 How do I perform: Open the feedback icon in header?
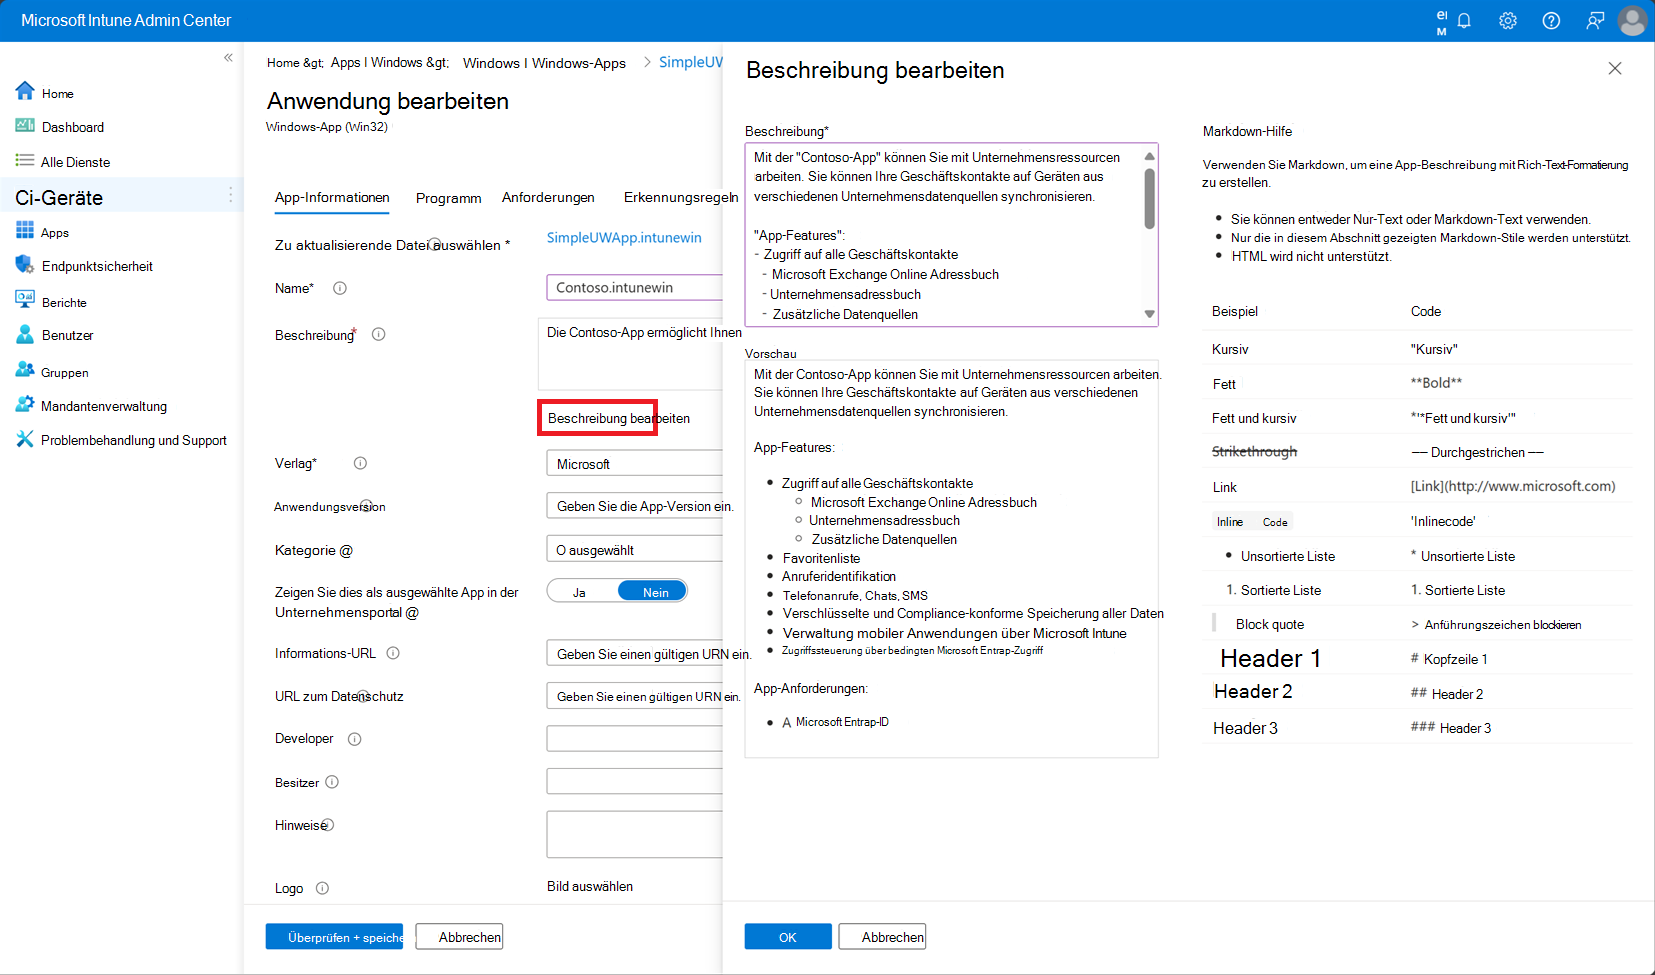click(x=1595, y=21)
